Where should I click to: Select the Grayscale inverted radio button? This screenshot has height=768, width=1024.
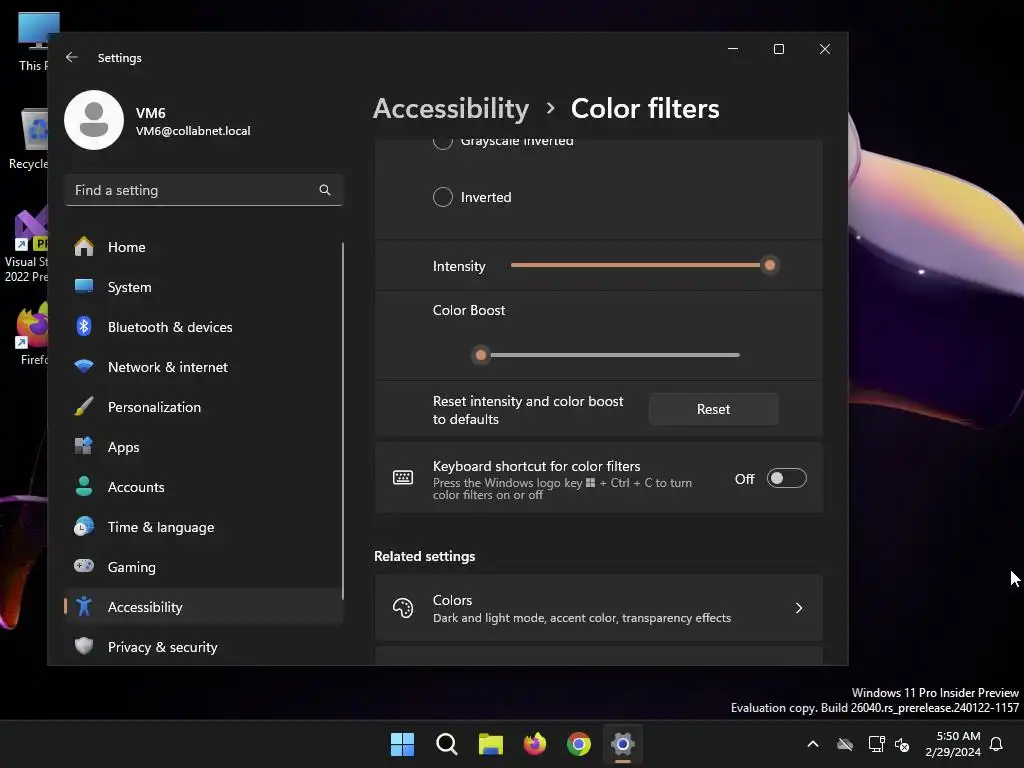(443, 141)
